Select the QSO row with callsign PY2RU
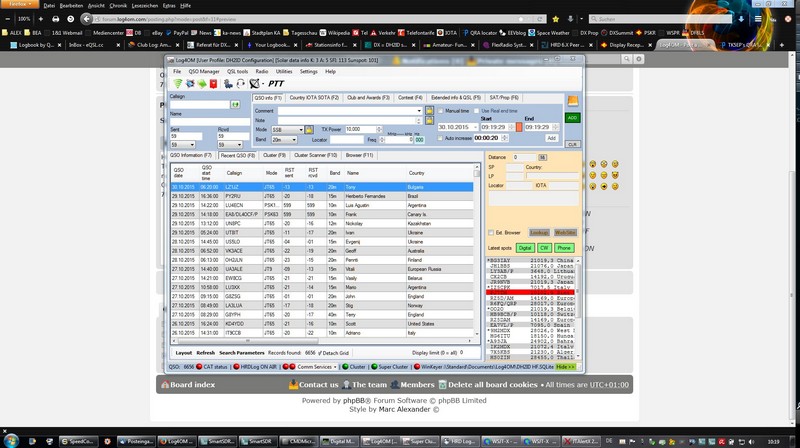This screenshot has width=800, height=448. click(322, 196)
